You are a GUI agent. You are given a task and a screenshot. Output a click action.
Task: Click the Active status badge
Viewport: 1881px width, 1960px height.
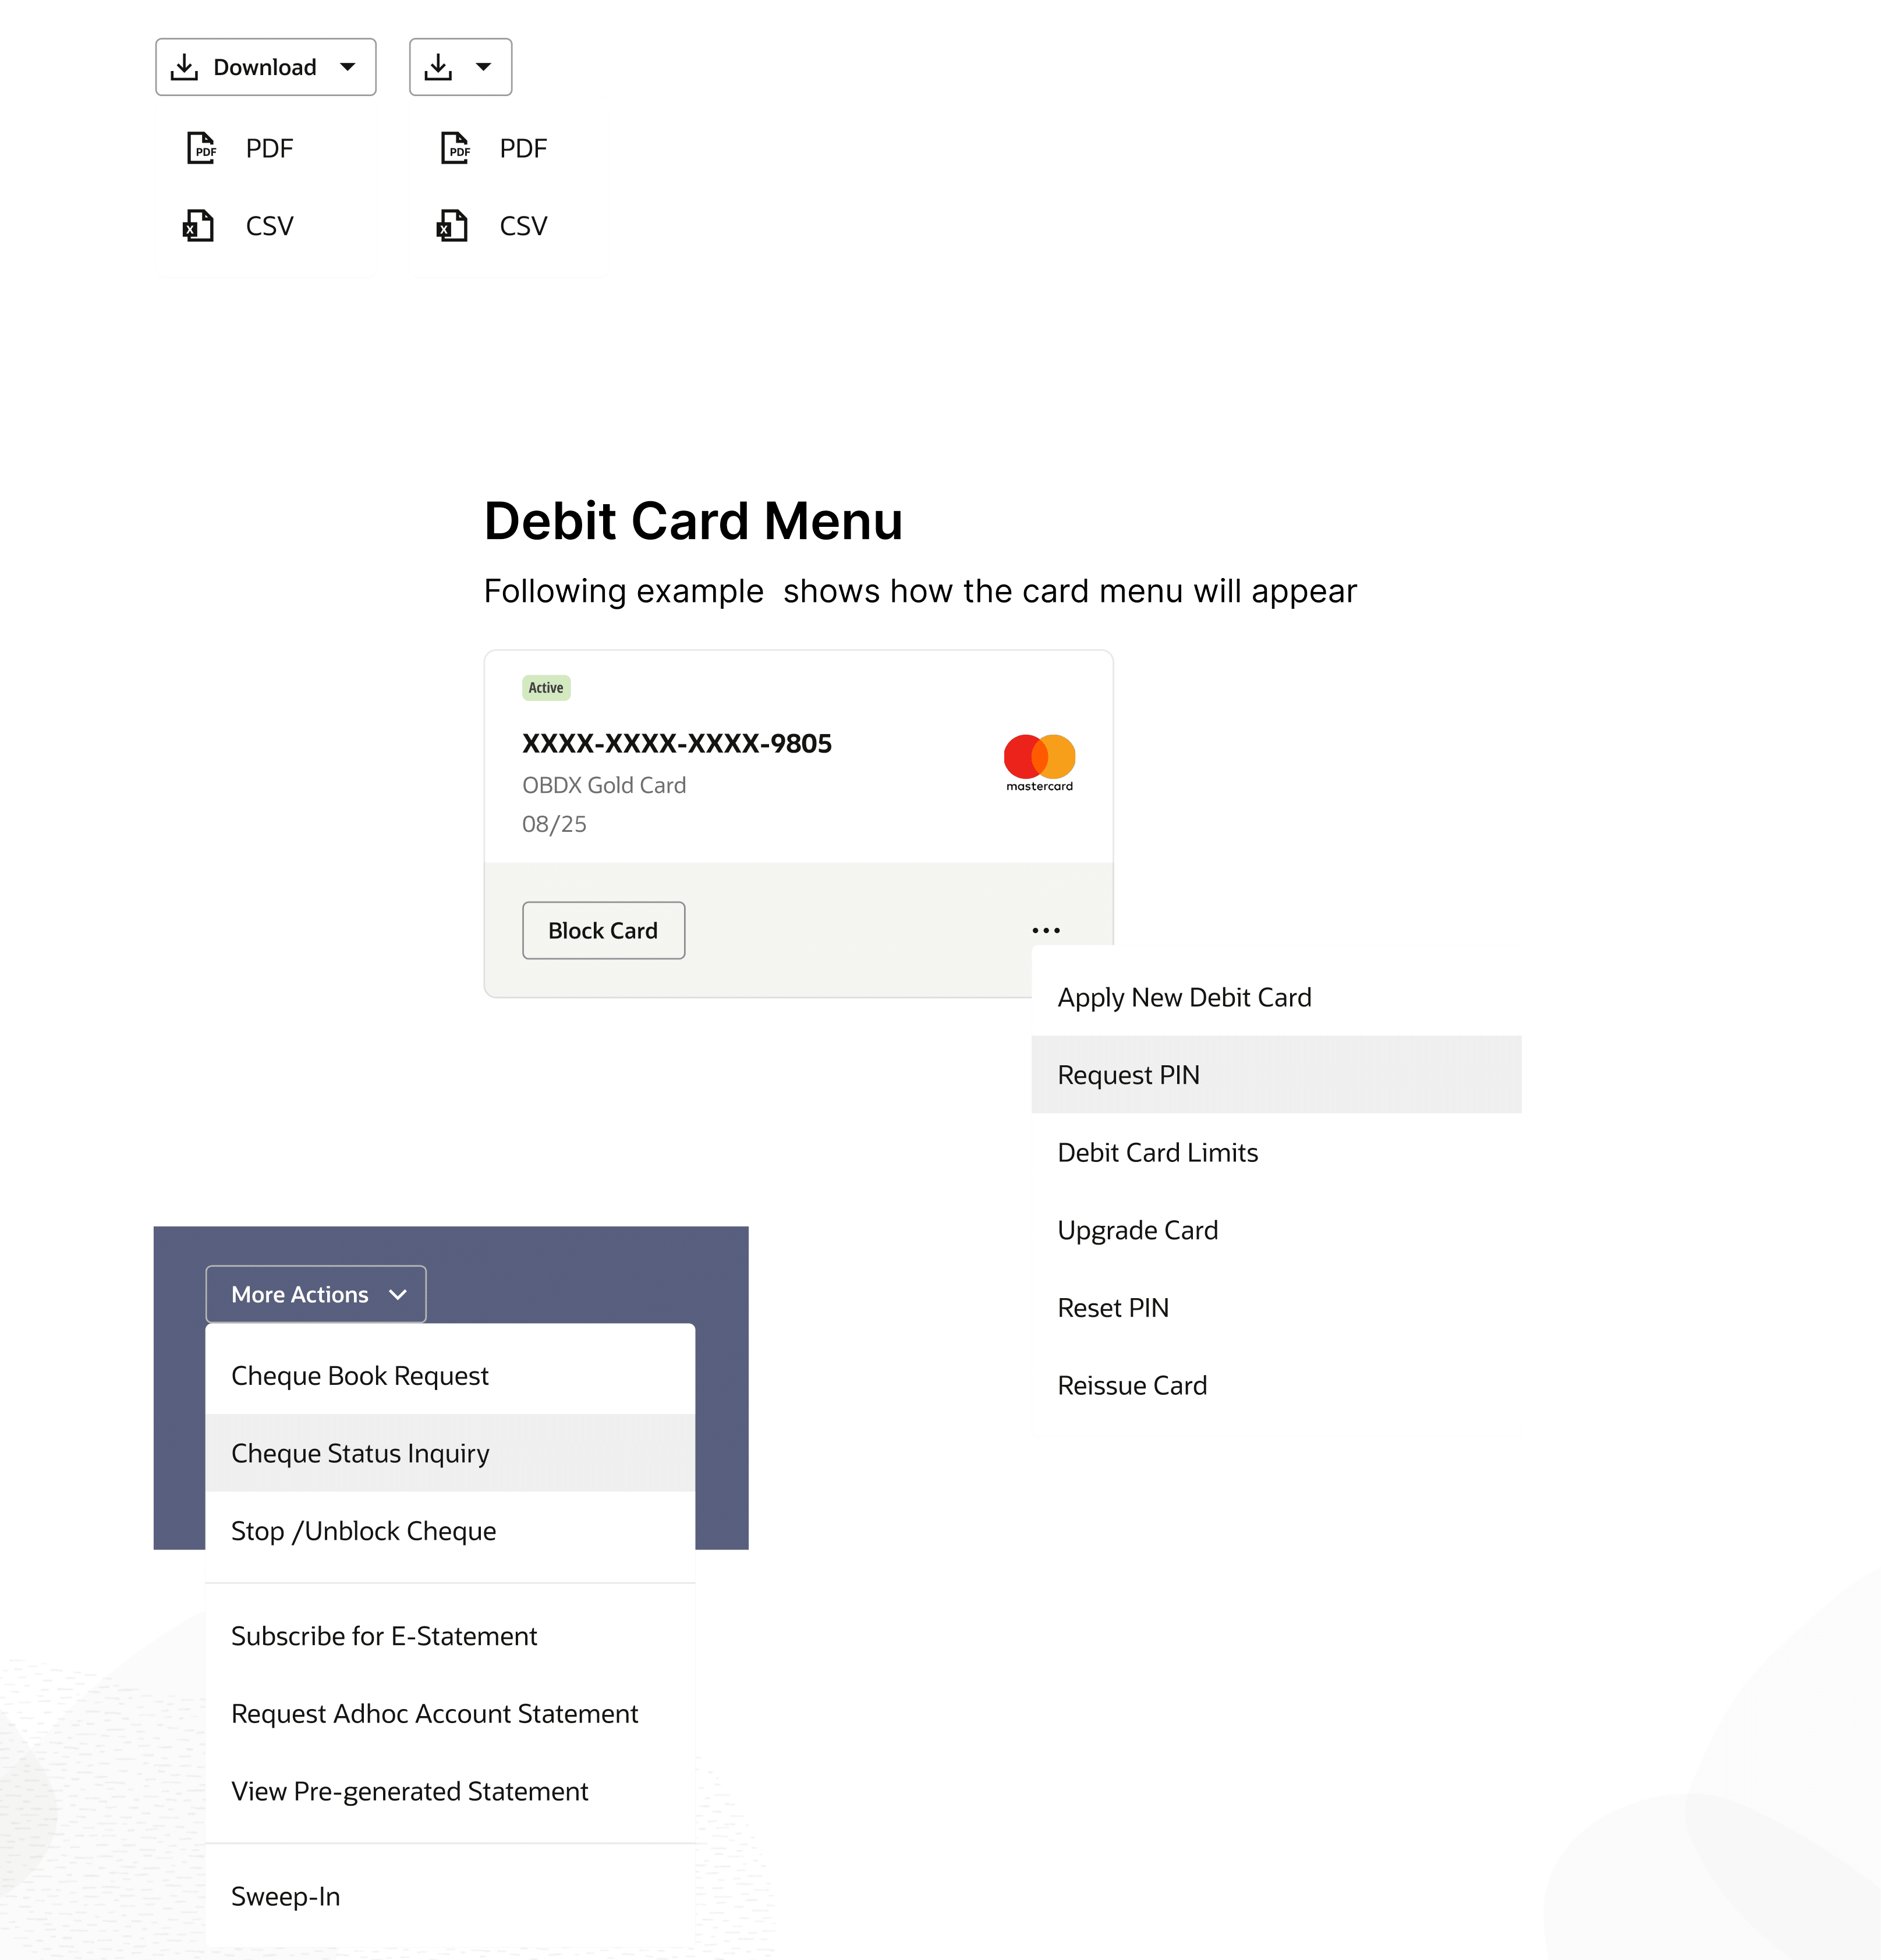pyautogui.click(x=546, y=687)
